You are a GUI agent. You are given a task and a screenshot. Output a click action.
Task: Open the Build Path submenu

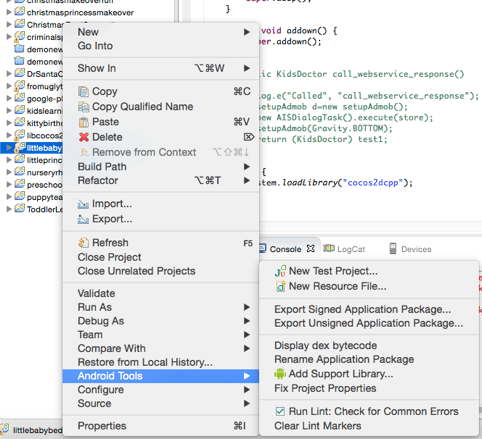click(x=161, y=167)
